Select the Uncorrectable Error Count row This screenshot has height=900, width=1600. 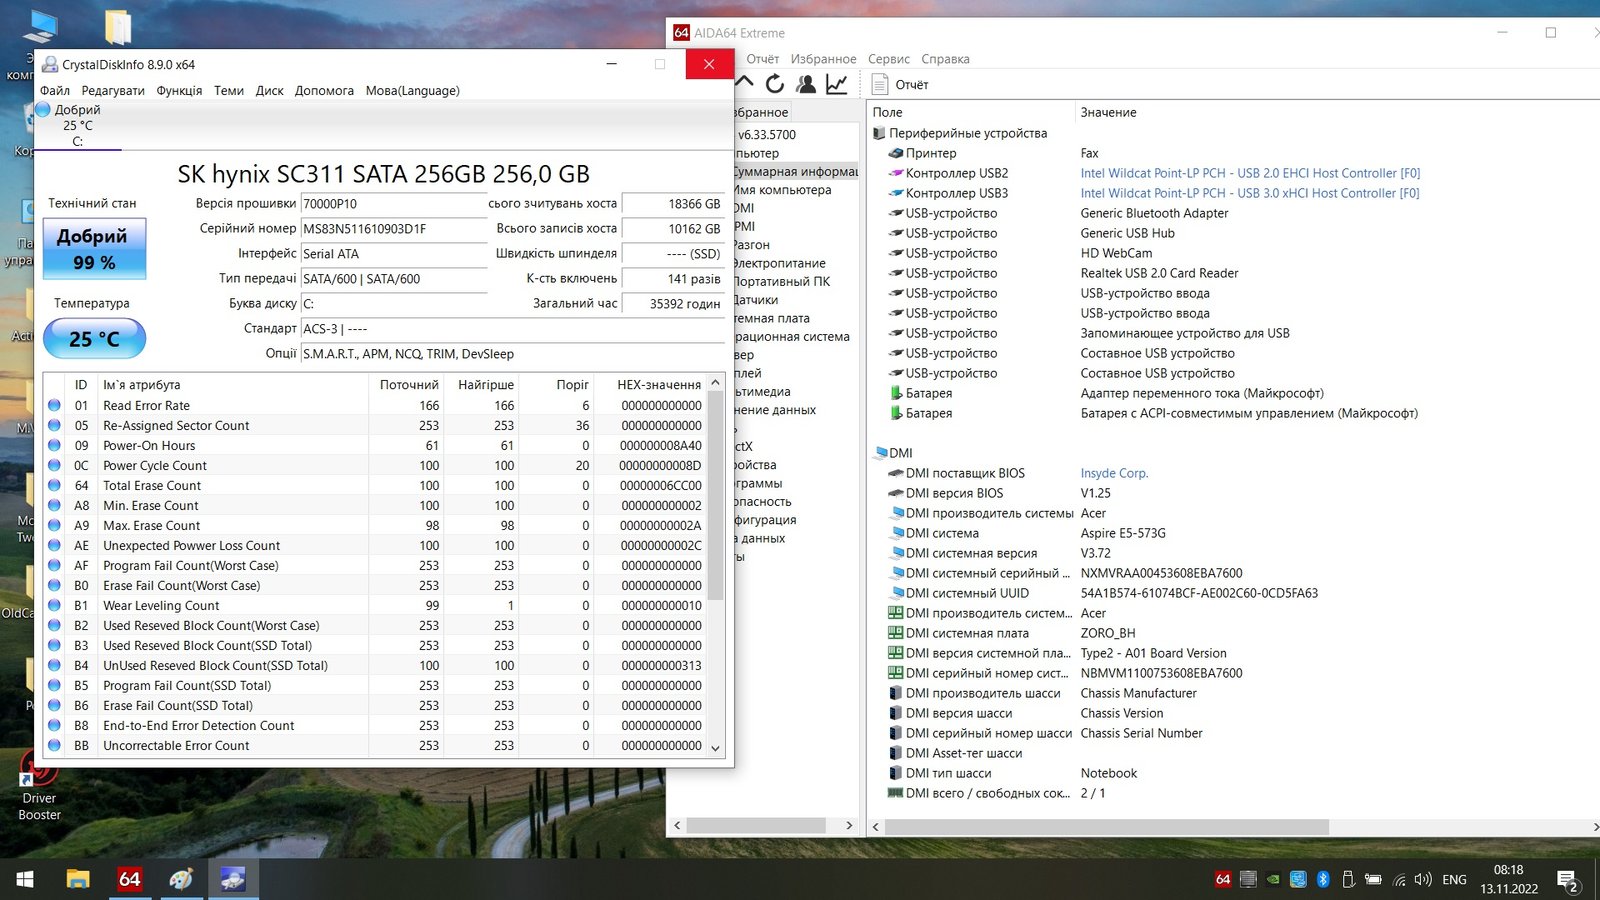375,745
